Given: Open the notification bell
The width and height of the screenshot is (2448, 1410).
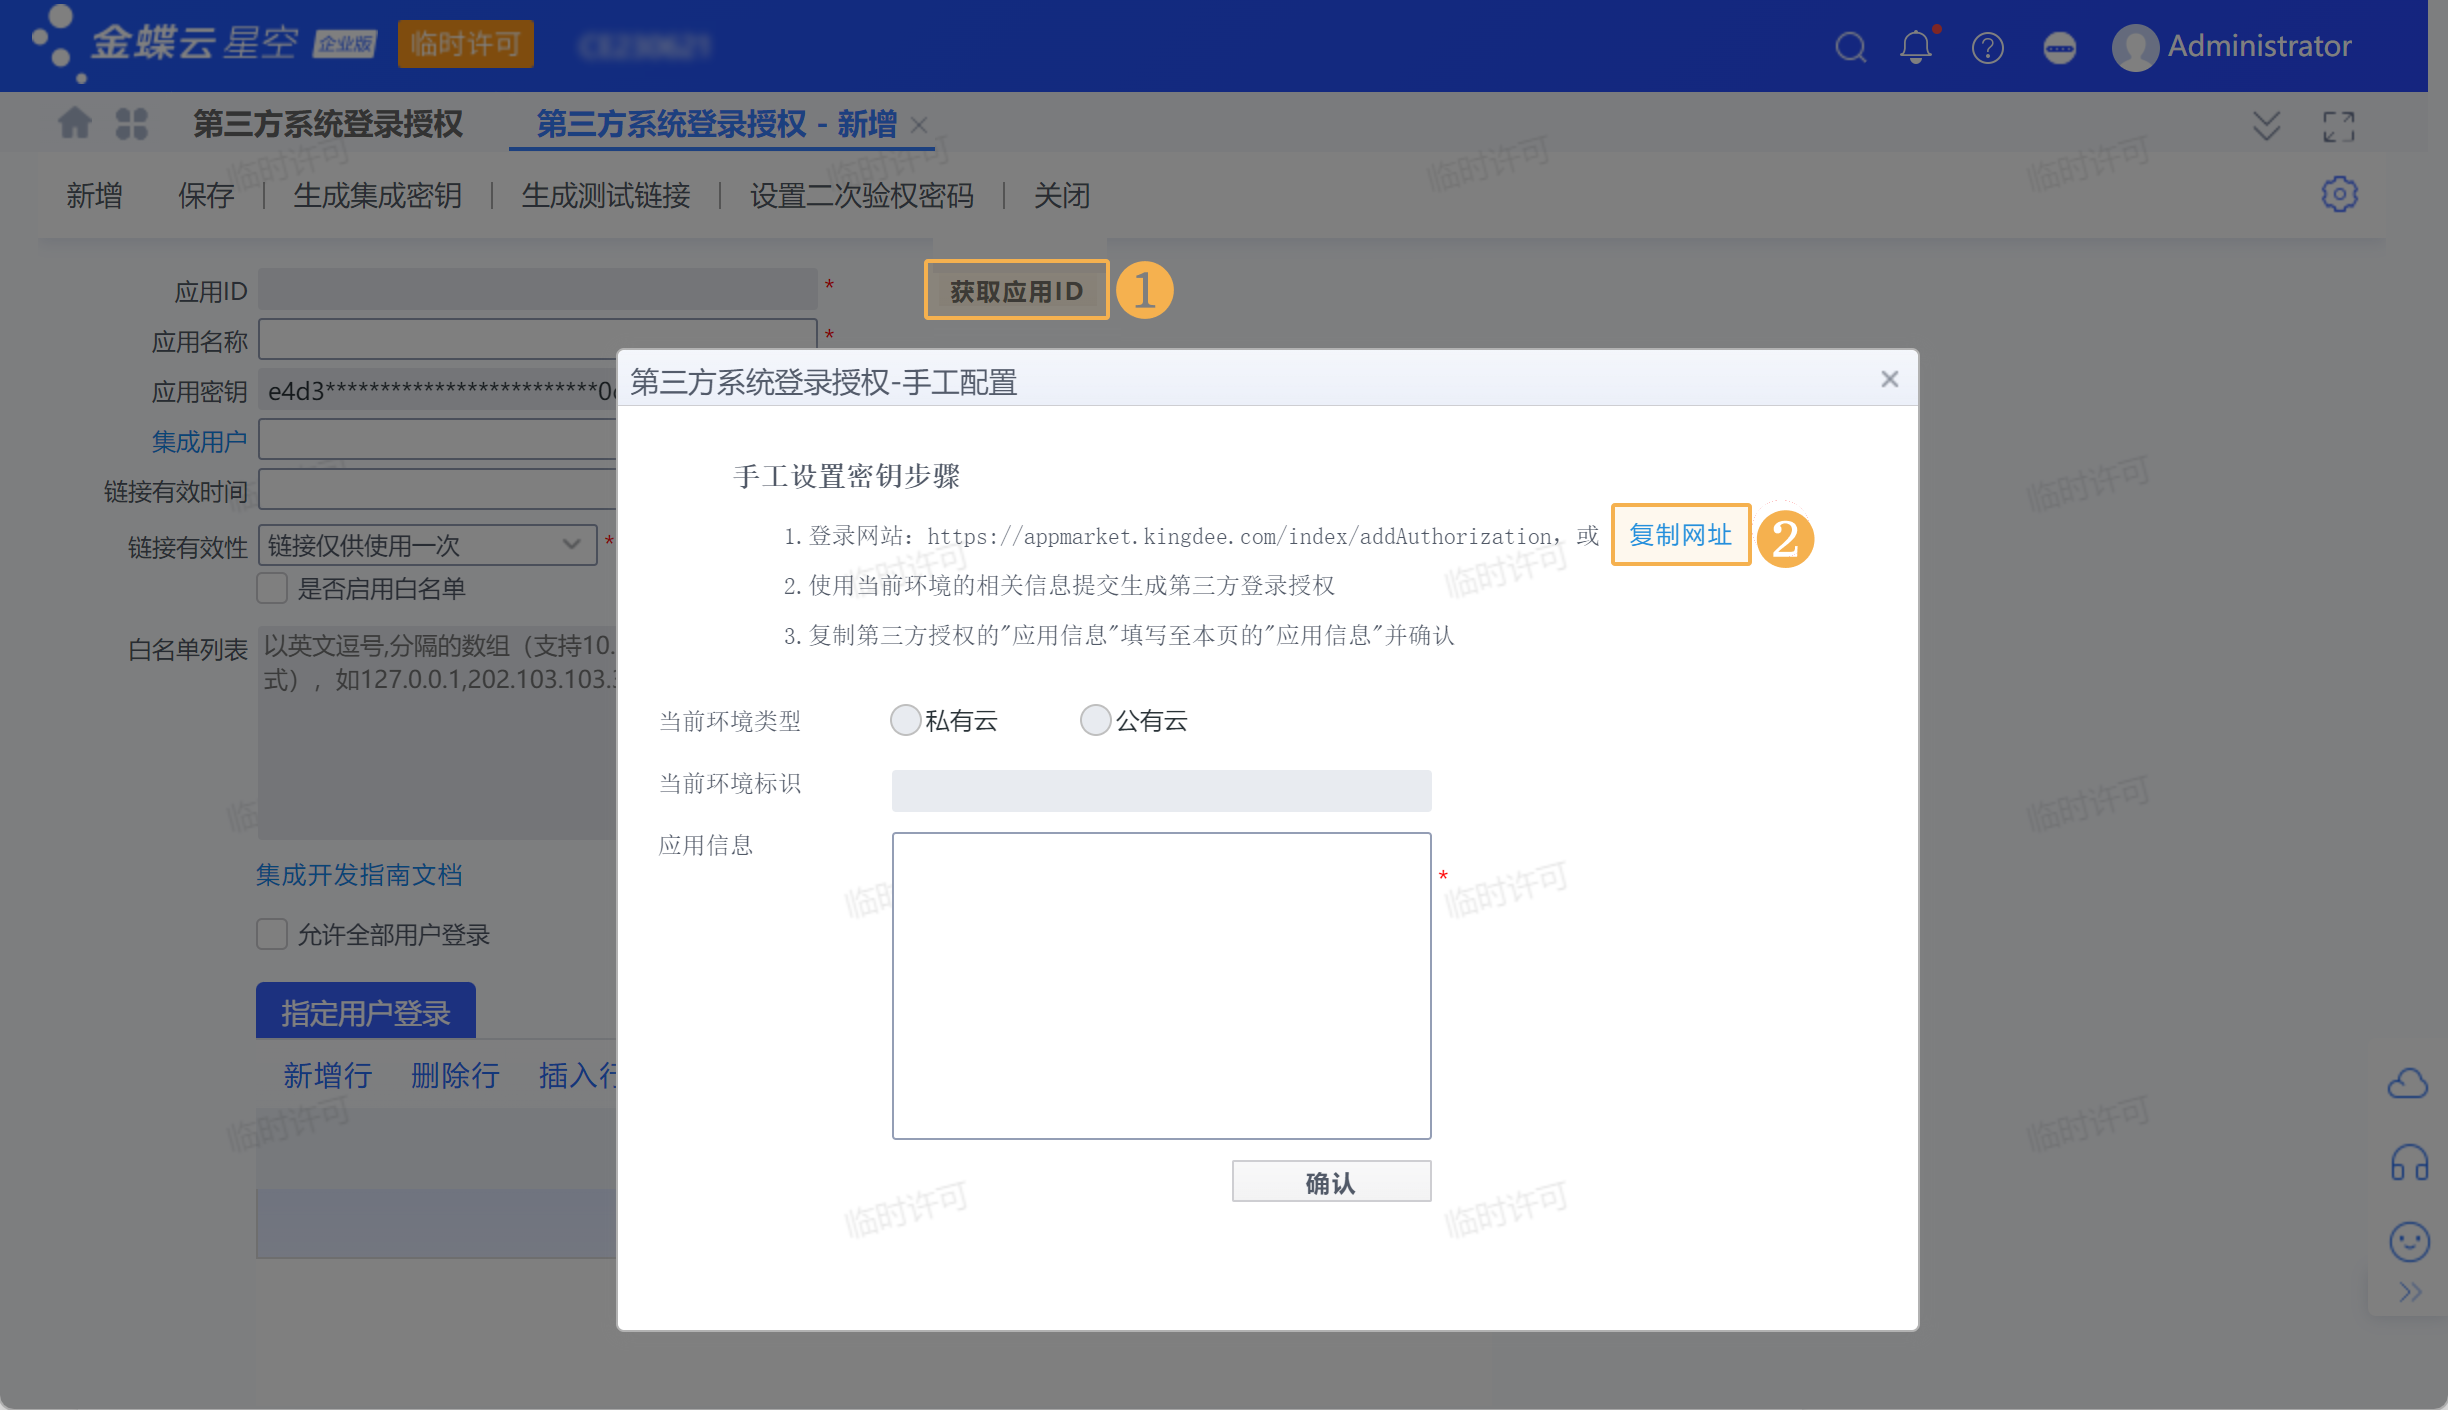Looking at the screenshot, I should click(x=1916, y=47).
